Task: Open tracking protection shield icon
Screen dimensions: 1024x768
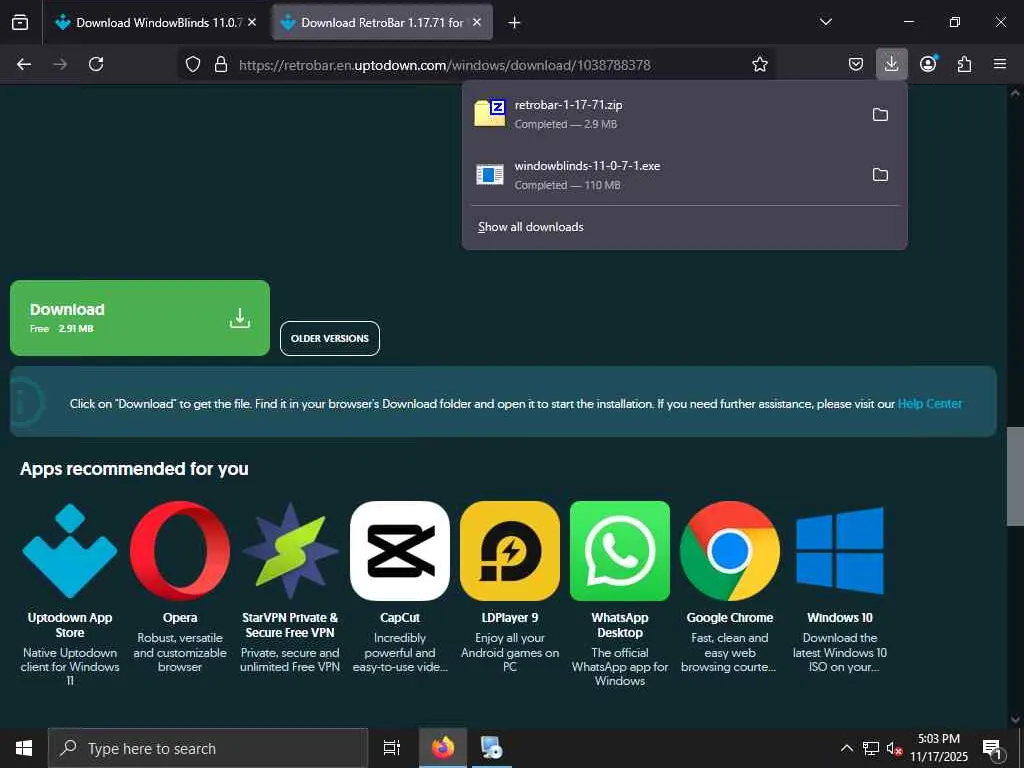Action: click(193, 64)
